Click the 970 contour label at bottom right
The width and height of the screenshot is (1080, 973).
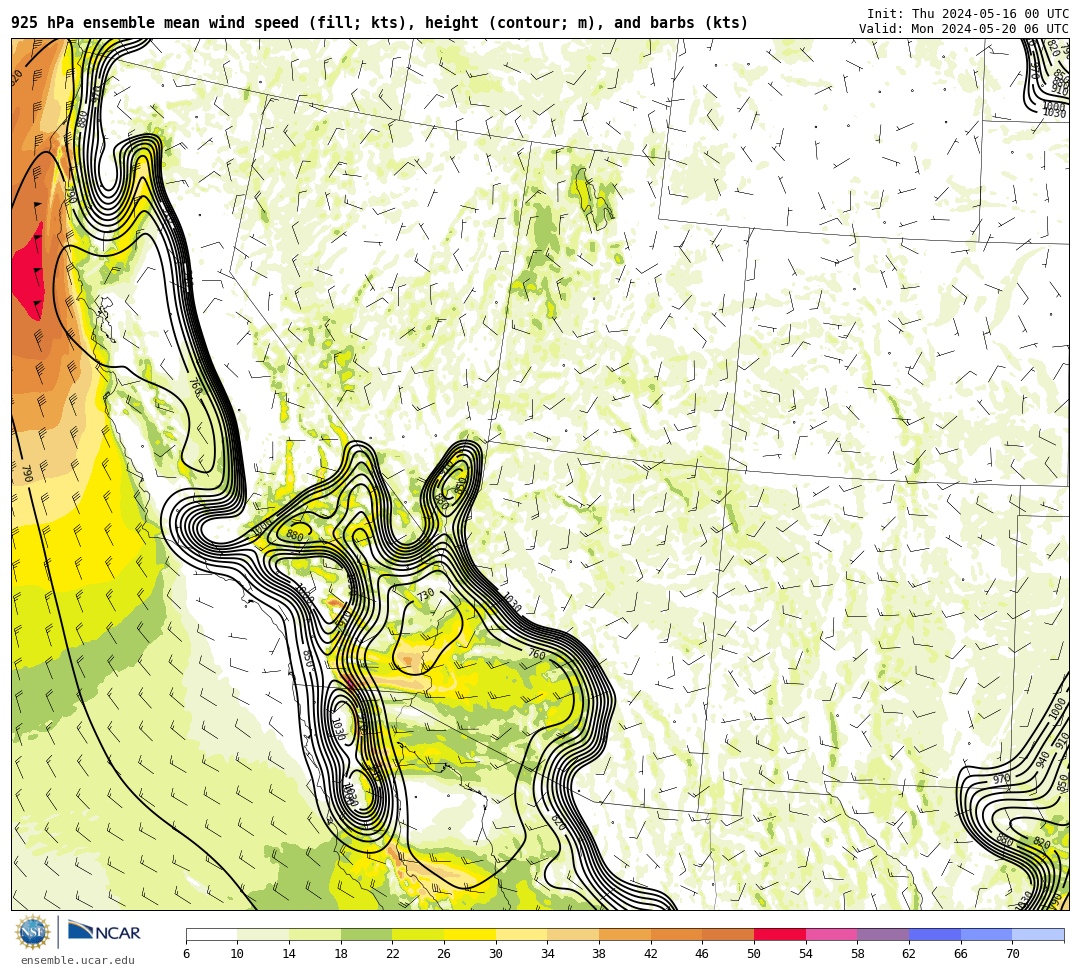[x=1001, y=779]
